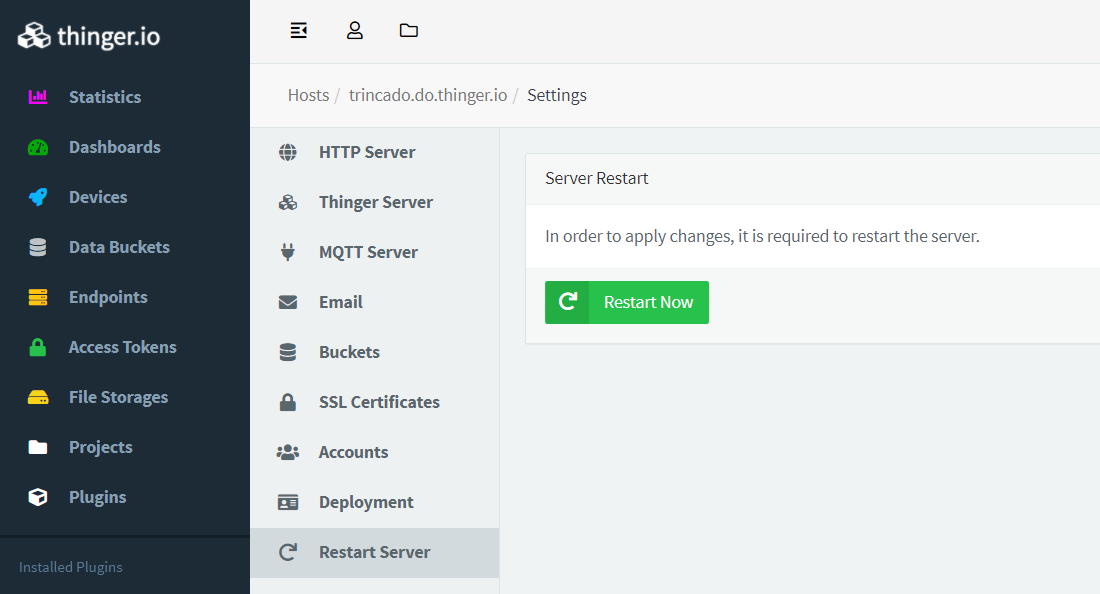Open the user profile icon in top bar

pos(354,31)
